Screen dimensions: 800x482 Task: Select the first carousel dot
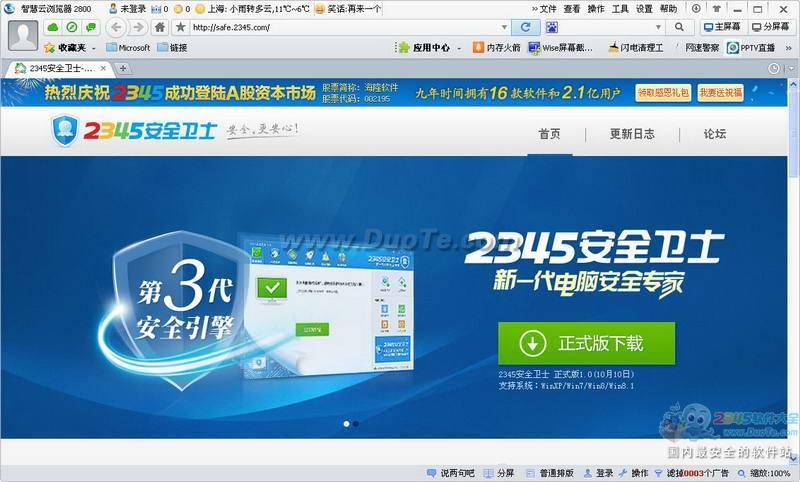[x=346, y=423]
